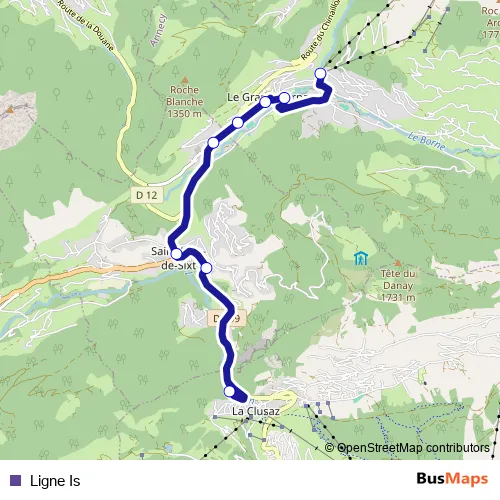The height and width of the screenshot is (500, 500).
Task: Open the BusMaps logo link
Action: pyautogui.click(x=452, y=479)
